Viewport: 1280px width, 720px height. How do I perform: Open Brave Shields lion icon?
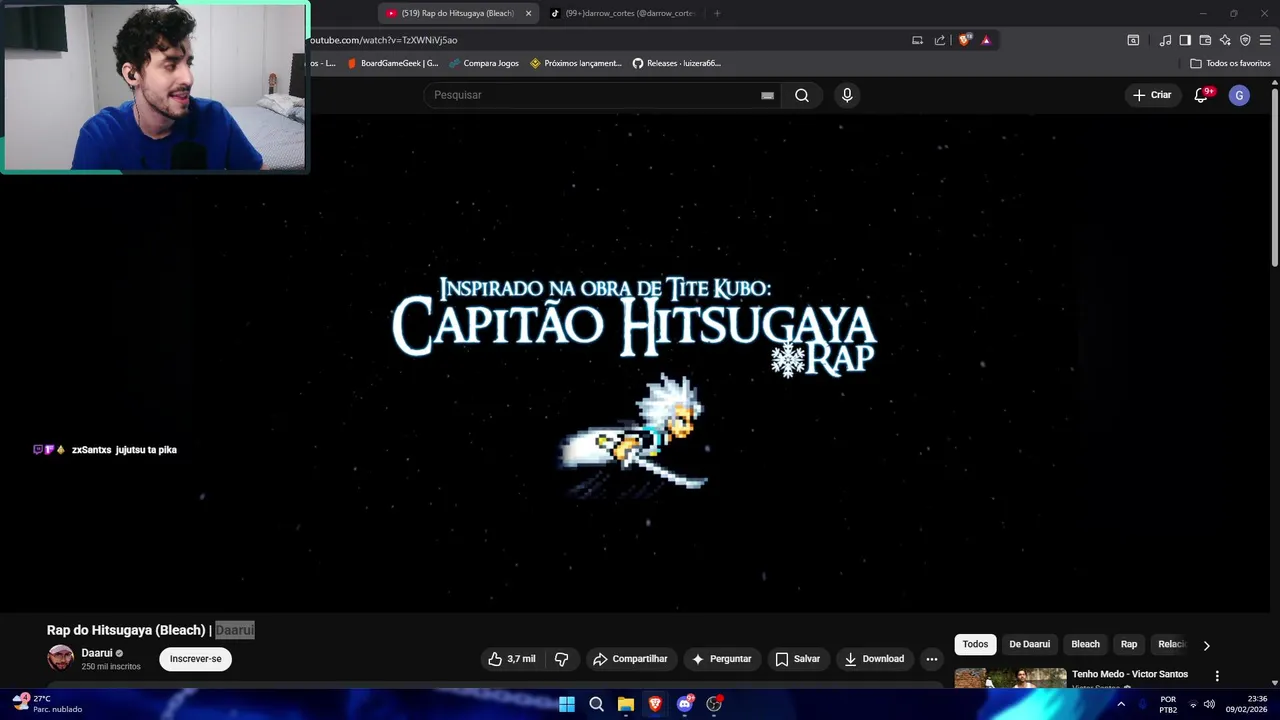click(x=964, y=40)
